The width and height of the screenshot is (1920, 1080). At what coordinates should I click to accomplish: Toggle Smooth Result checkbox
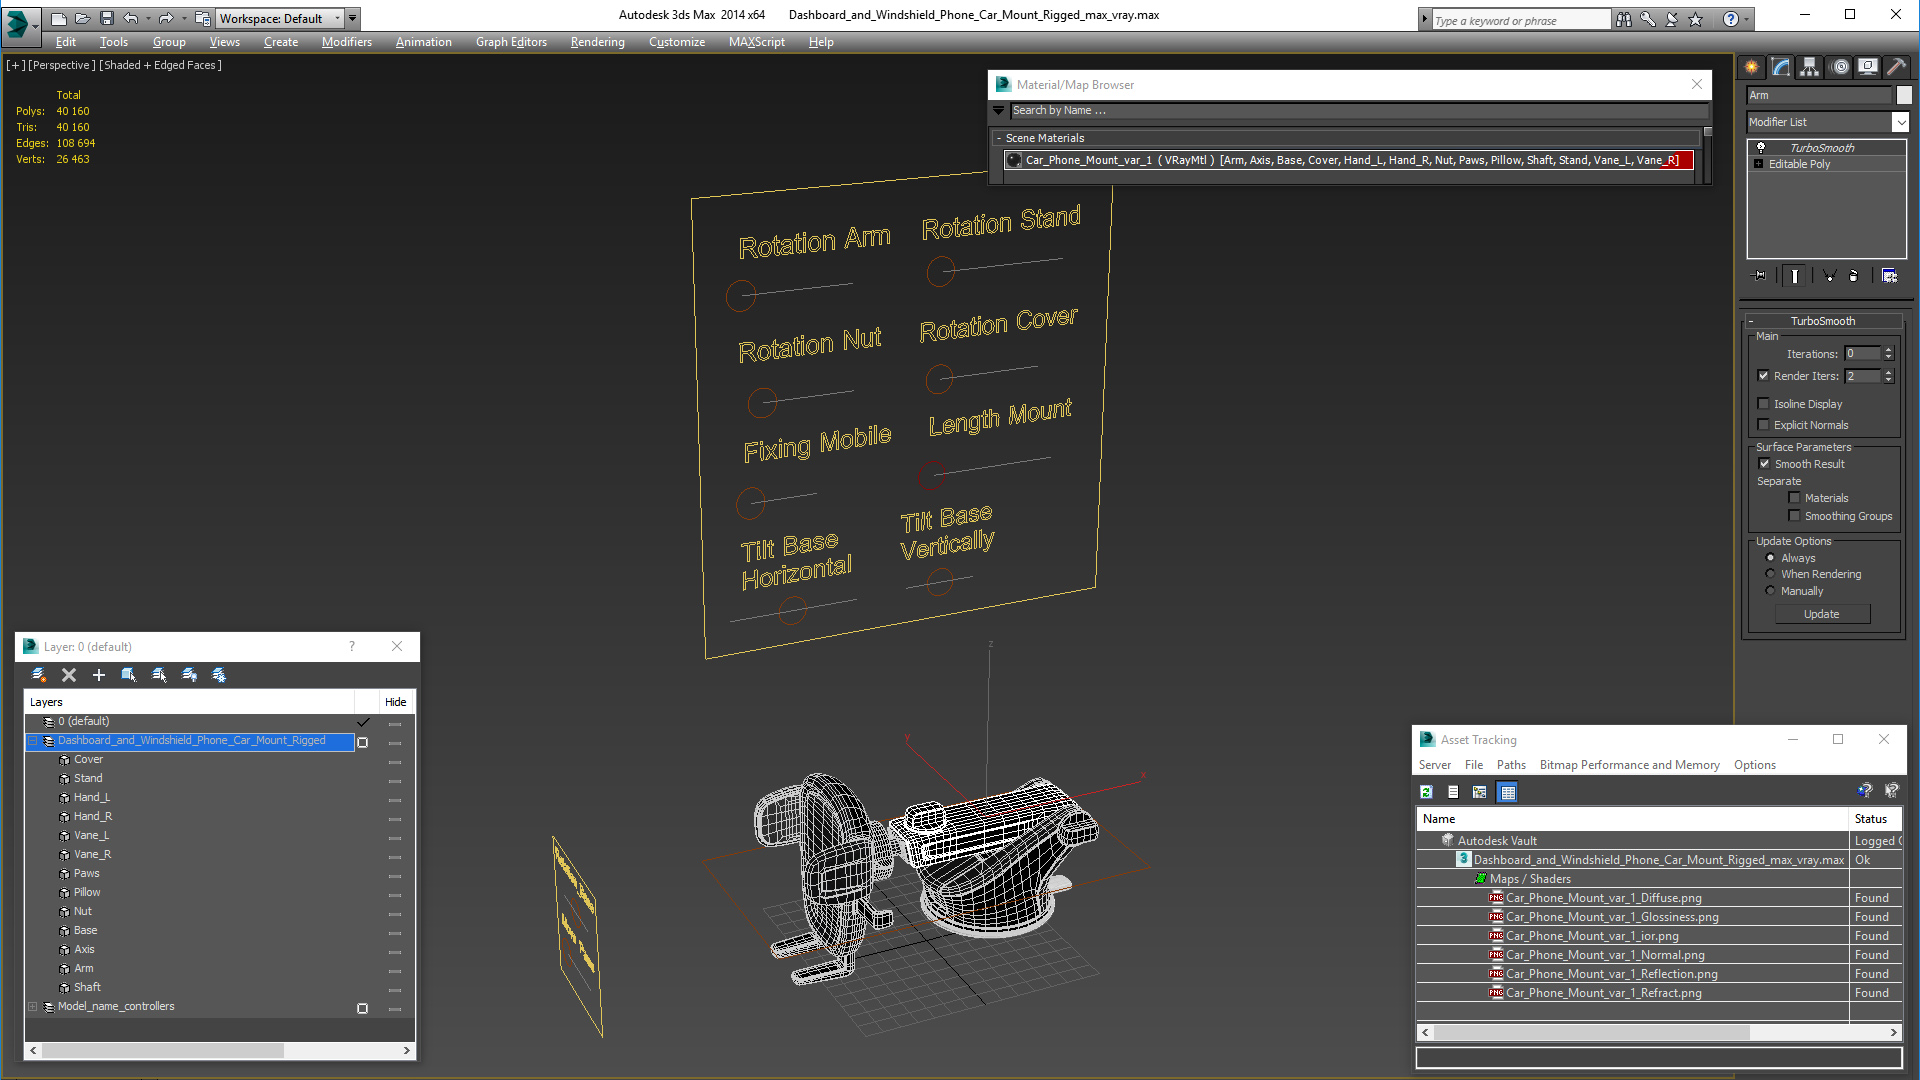(1765, 464)
